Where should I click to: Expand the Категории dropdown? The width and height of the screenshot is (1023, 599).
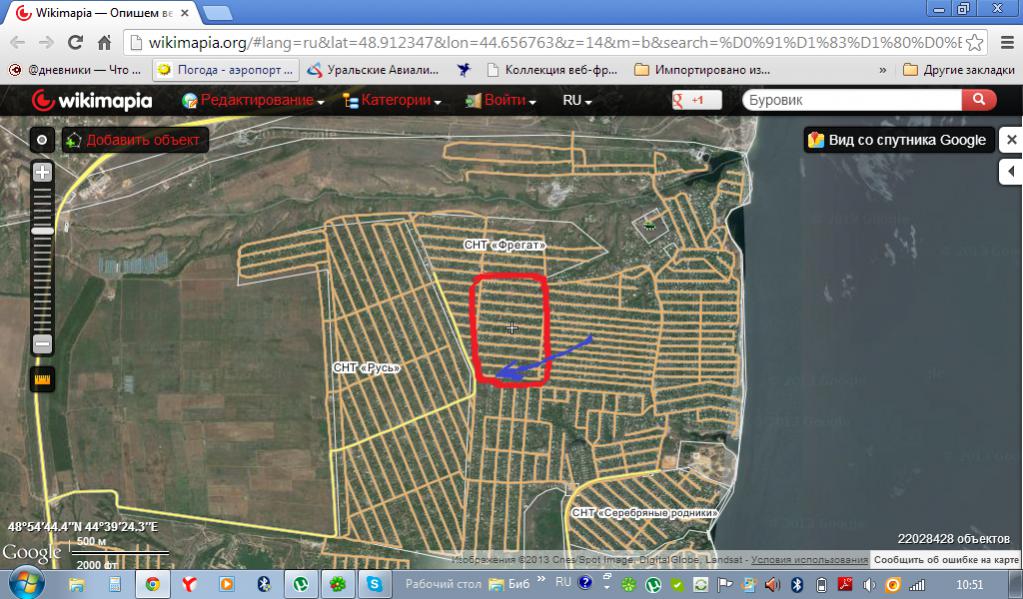tap(392, 100)
